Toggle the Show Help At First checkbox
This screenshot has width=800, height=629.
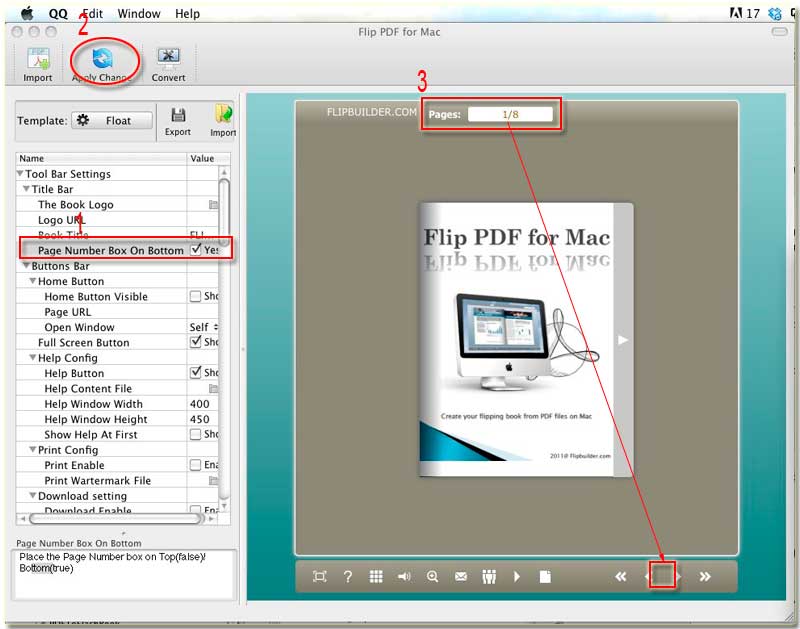coord(195,434)
